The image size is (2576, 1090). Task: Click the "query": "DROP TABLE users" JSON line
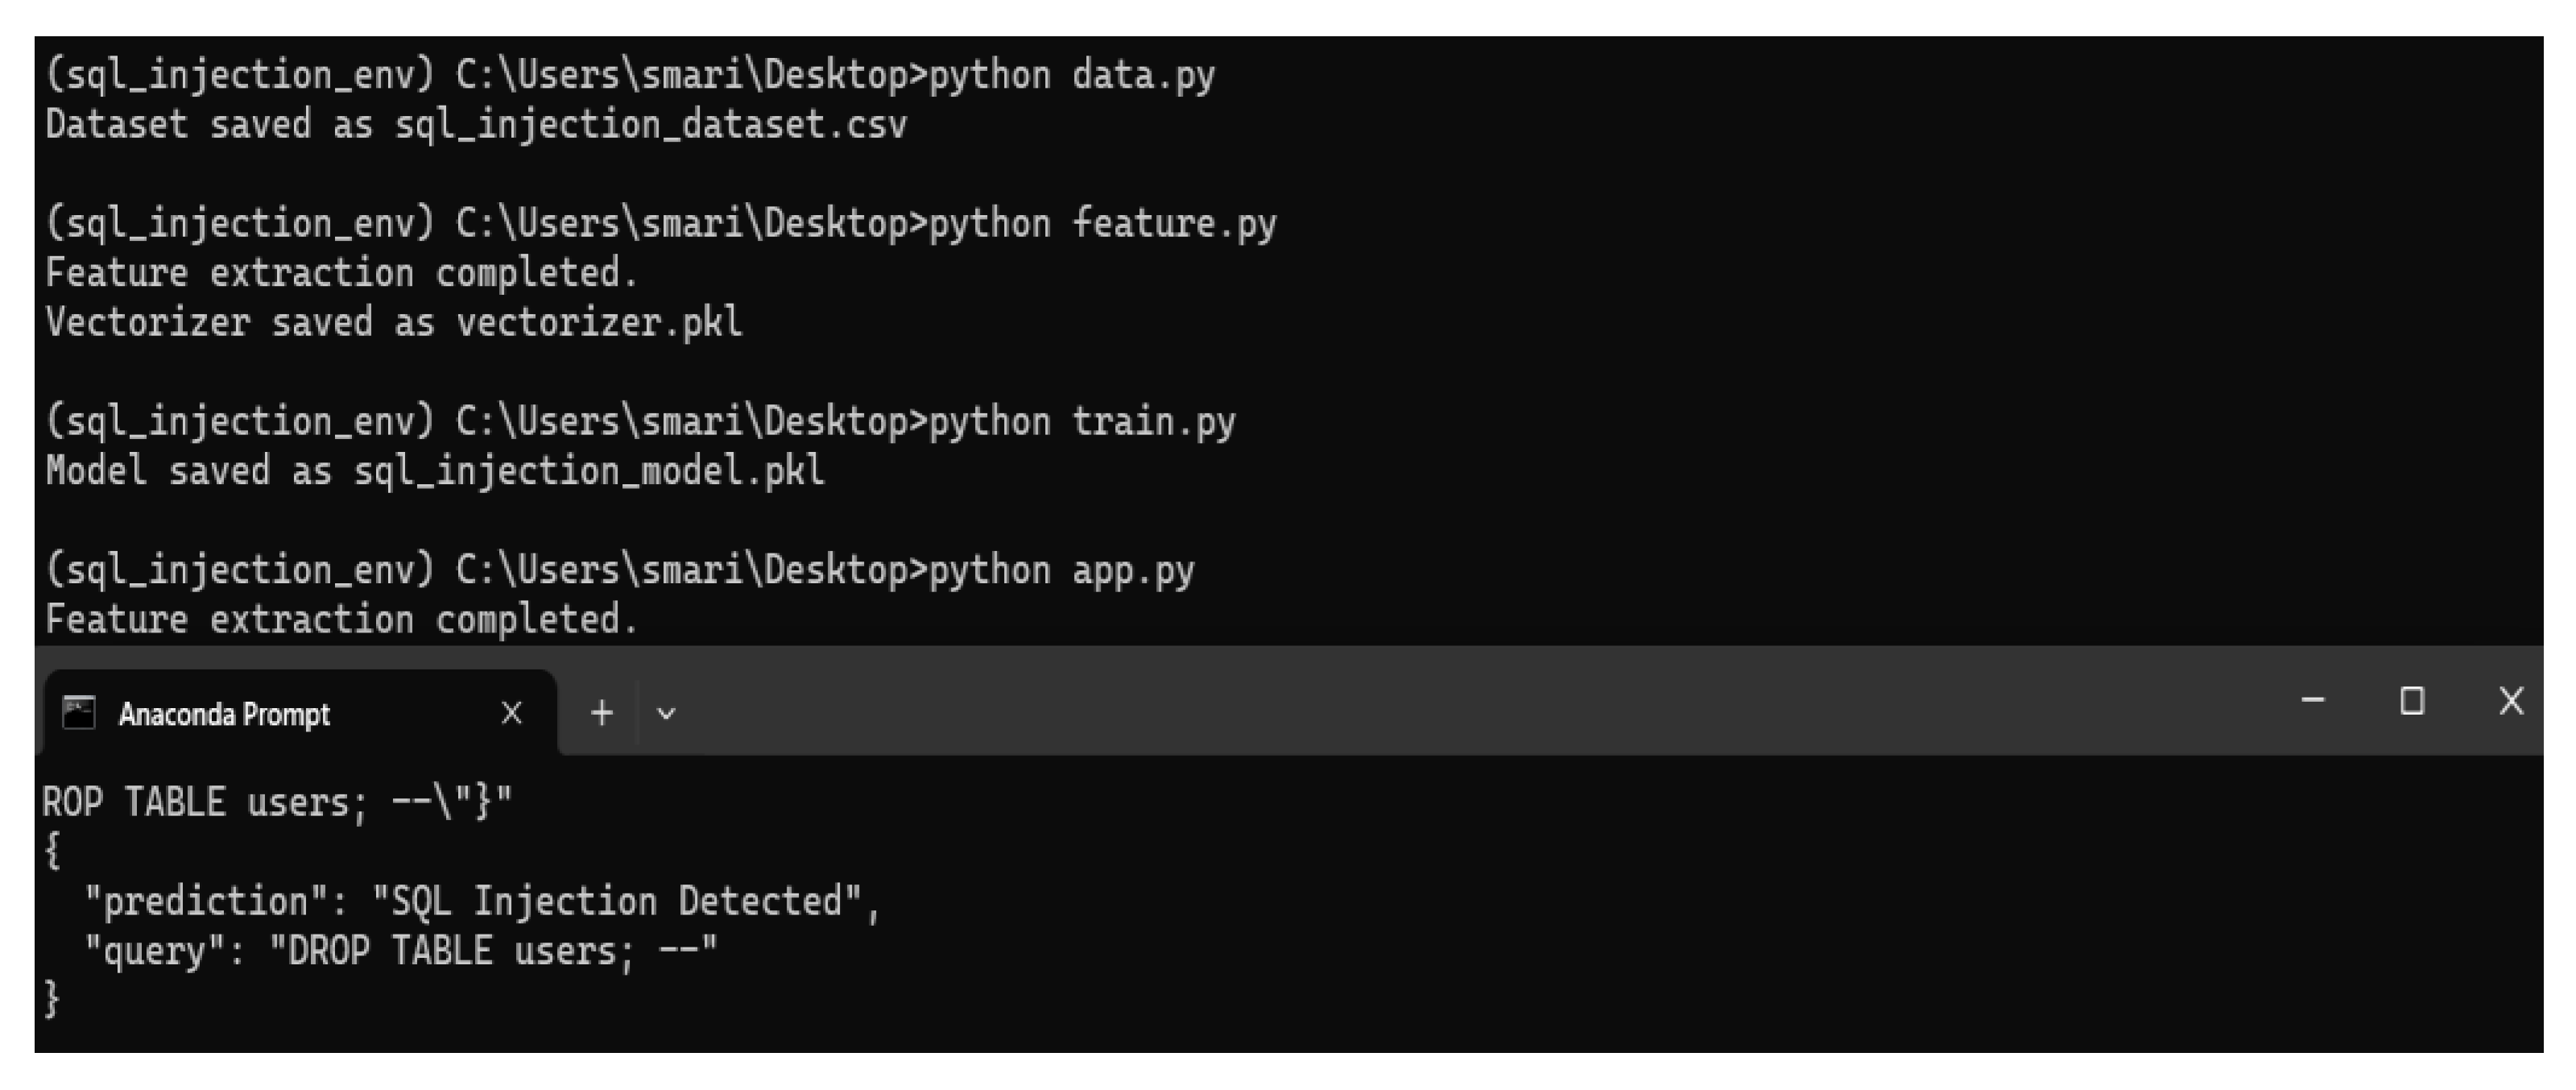tap(400, 950)
